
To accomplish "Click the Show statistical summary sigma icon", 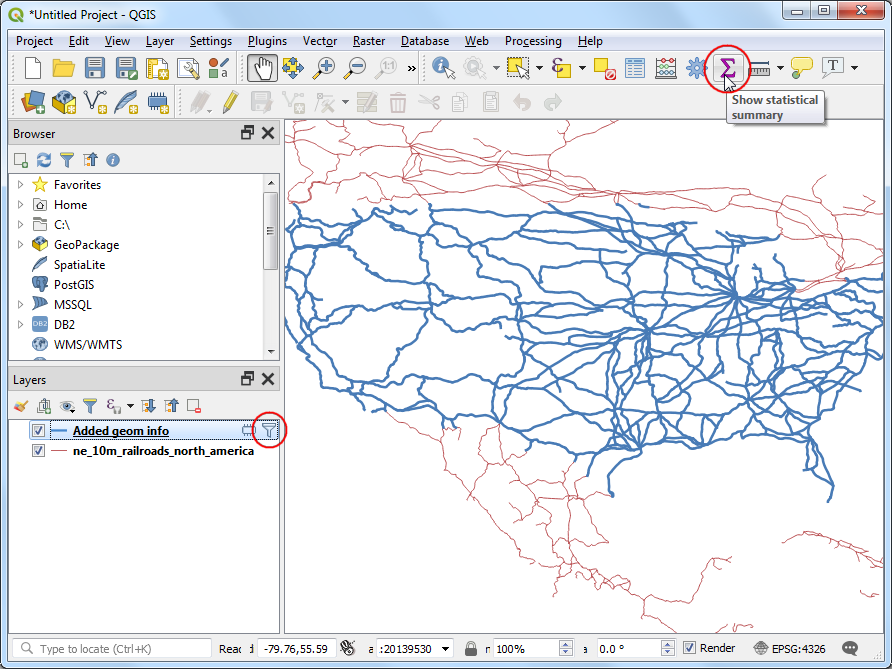I will tap(727, 68).
